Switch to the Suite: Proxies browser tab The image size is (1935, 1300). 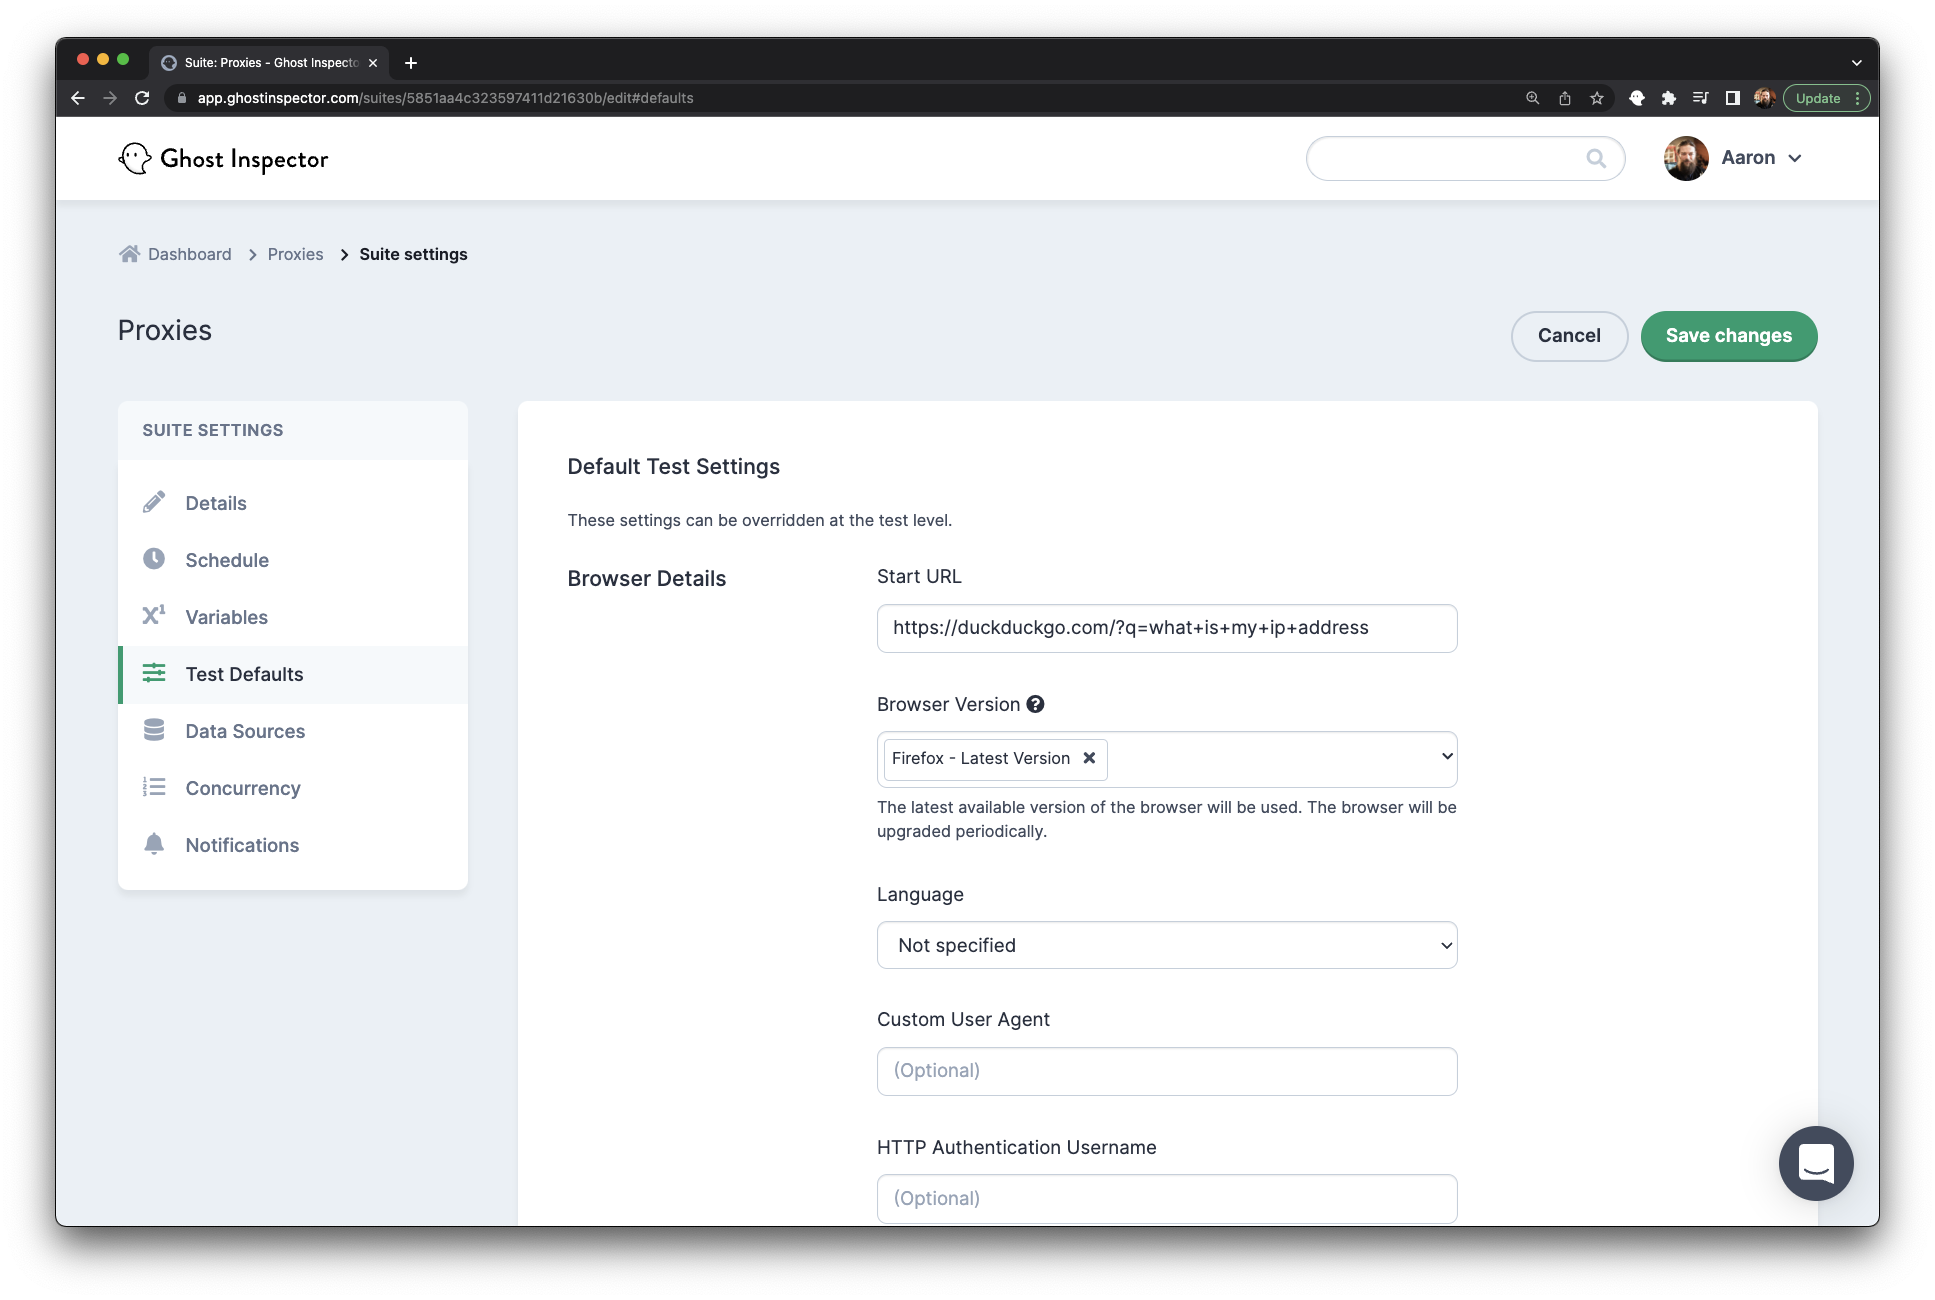265,62
